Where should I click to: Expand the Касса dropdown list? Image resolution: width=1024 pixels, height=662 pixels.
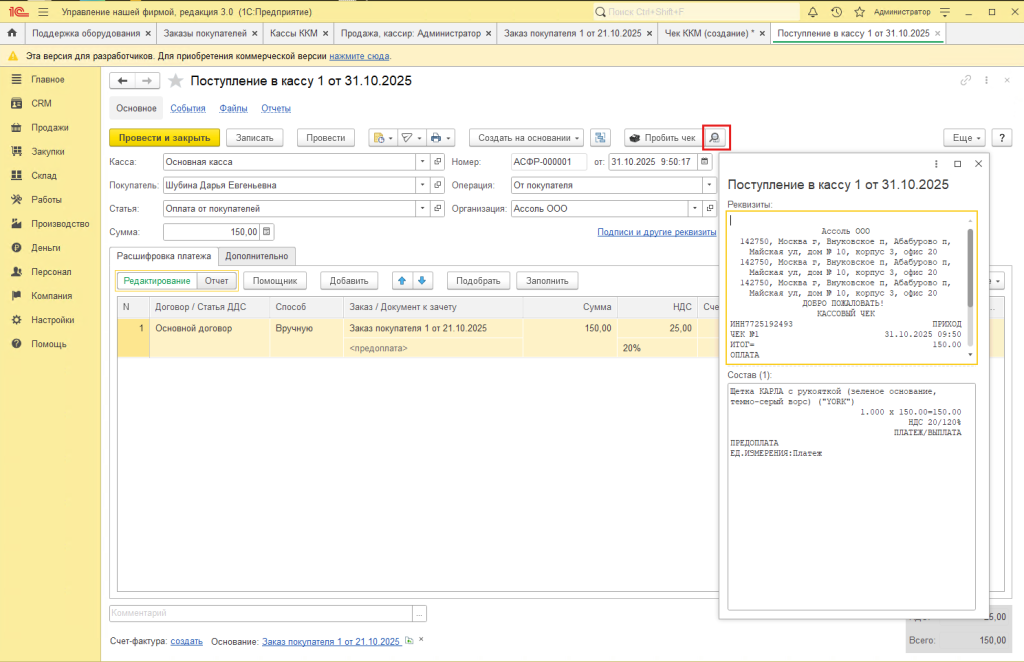click(423, 161)
